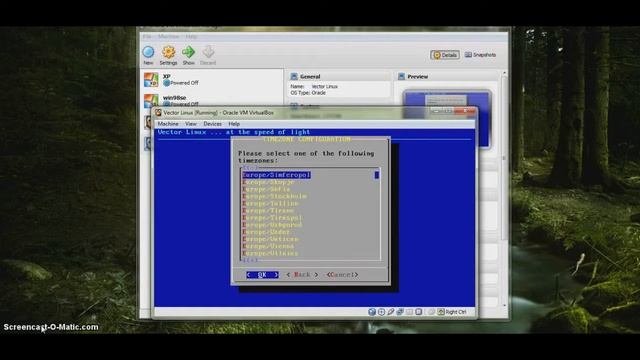Select the win98se virtual machine entry
This screenshot has width=640, height=360.
212,100
